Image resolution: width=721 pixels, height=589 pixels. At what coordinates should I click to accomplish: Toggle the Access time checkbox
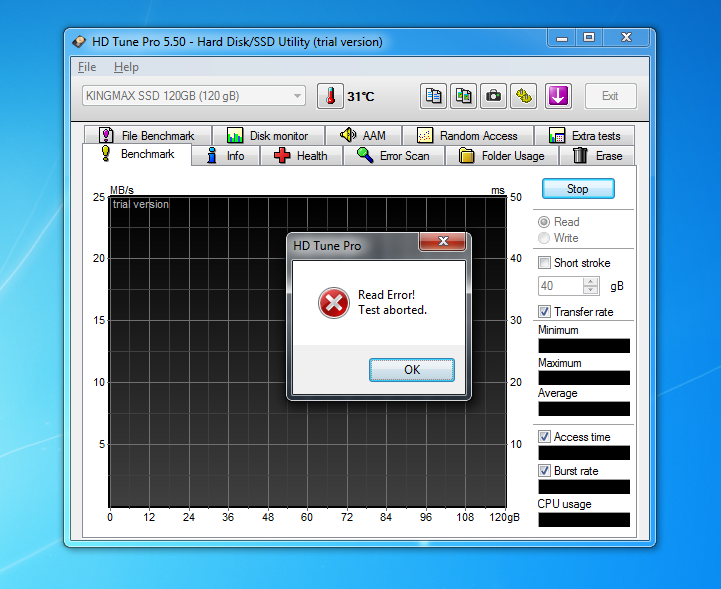pos(544,436)
